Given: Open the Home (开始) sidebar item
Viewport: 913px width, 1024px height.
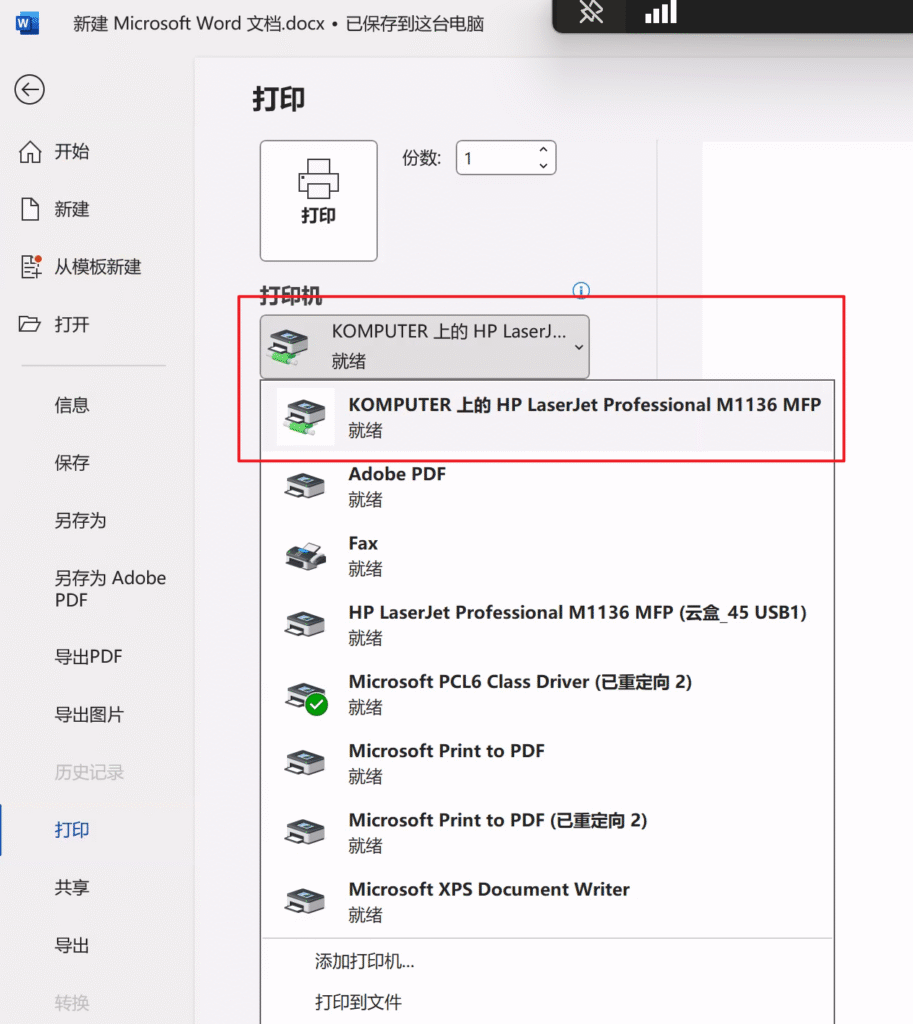Looking at the screenshot, I should [71, 151].
